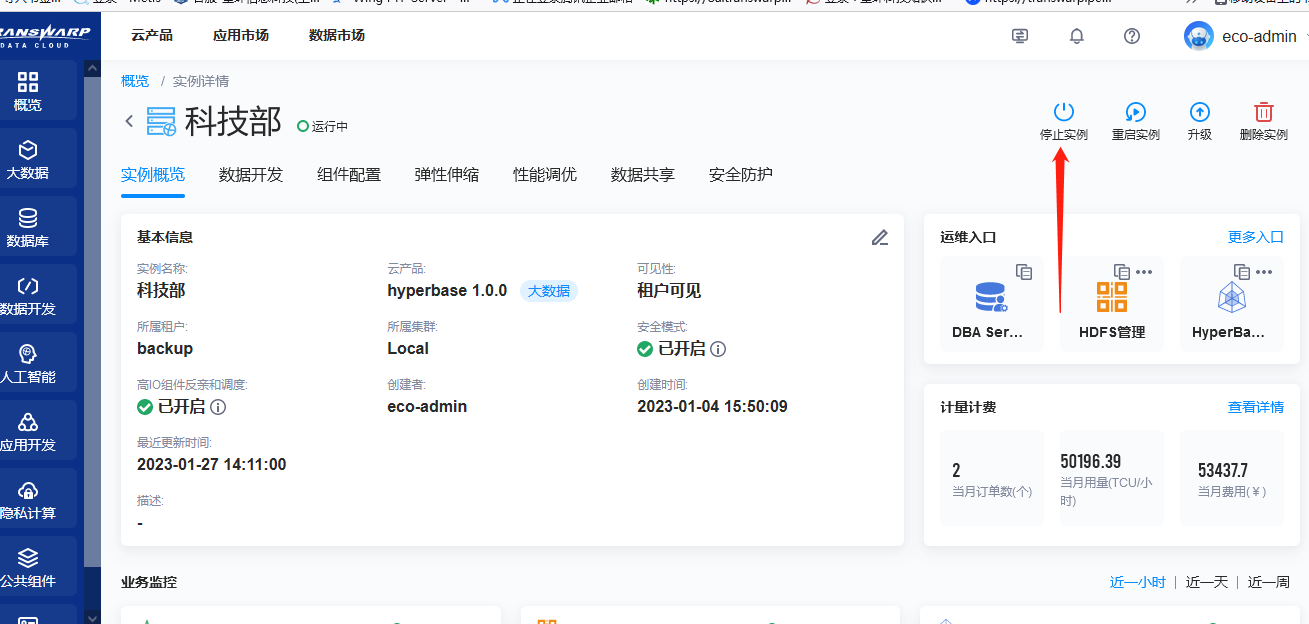The height and width of the screenshot is (624, 1309).
Task: Open the more options dots on HyperBase tile
Action: click(x=1264, y=272)
